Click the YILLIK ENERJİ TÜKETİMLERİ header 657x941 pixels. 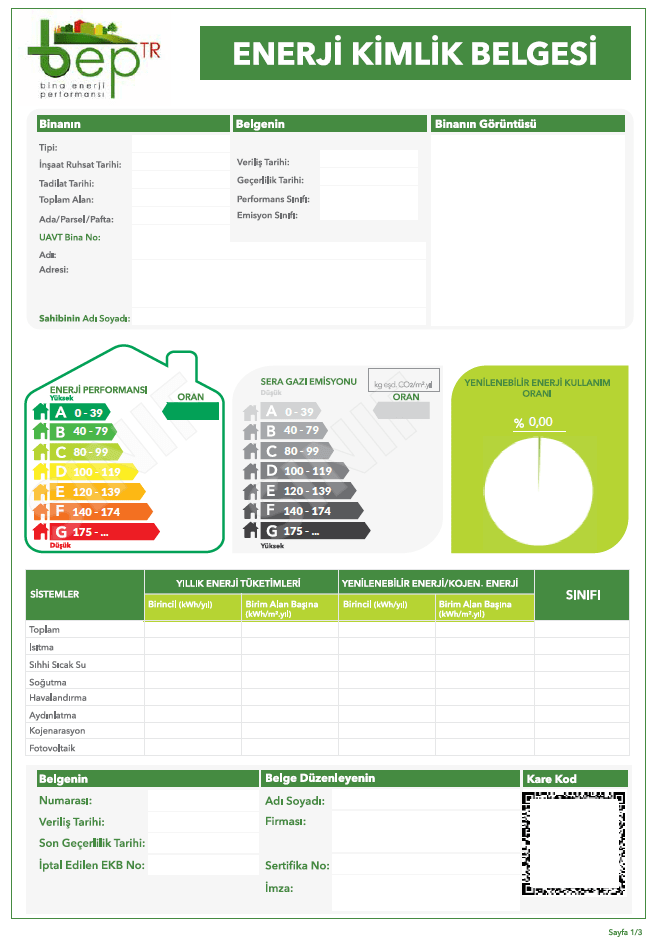pyautogui.click(x=241, y=583)
